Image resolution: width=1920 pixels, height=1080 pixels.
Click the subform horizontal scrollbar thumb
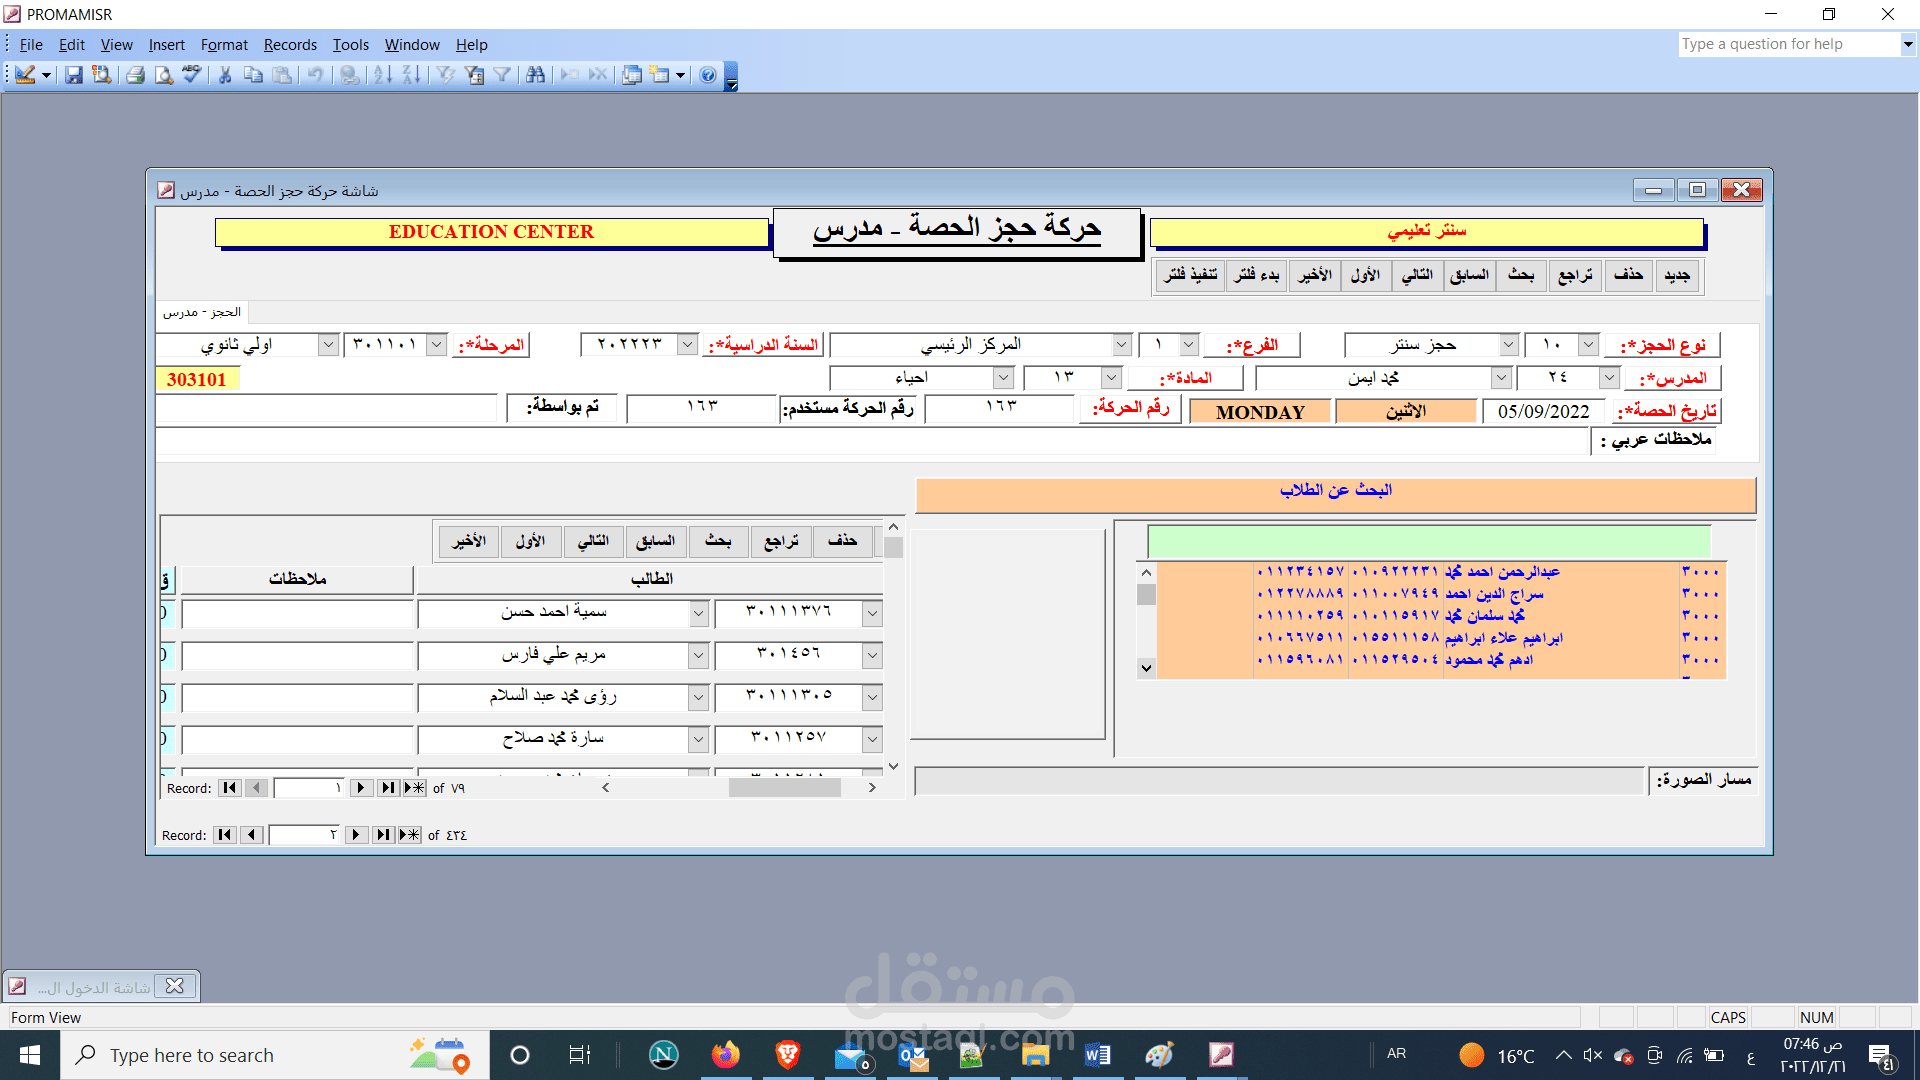(x=784, y=788)
